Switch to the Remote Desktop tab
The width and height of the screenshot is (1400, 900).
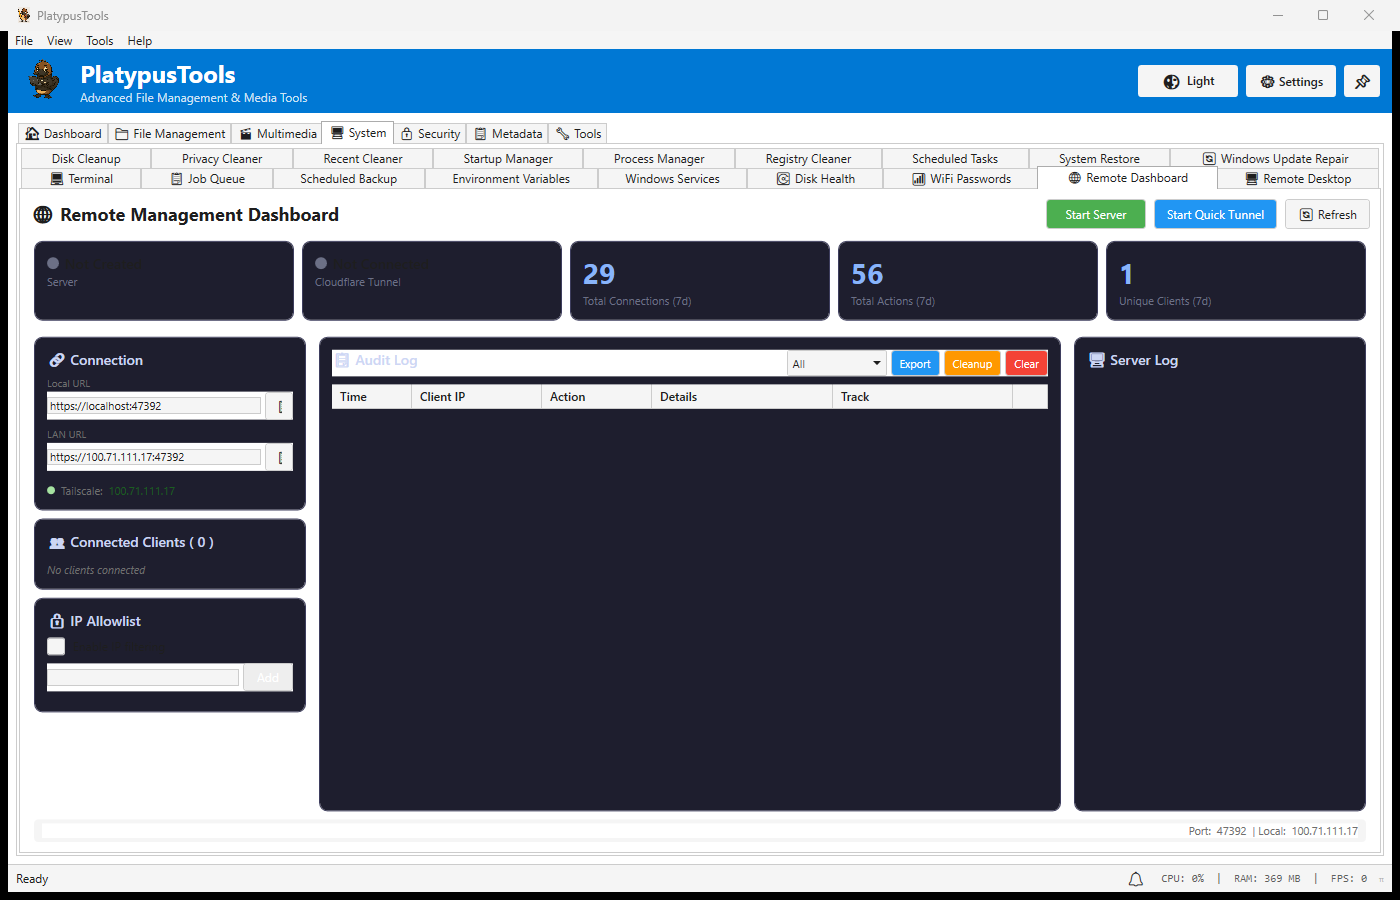1297,178
